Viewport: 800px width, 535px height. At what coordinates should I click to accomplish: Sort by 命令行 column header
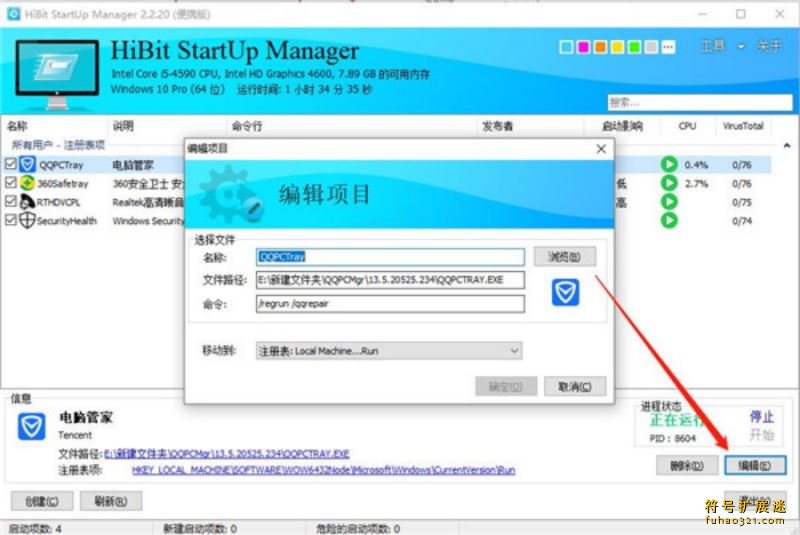coord(247,126)
